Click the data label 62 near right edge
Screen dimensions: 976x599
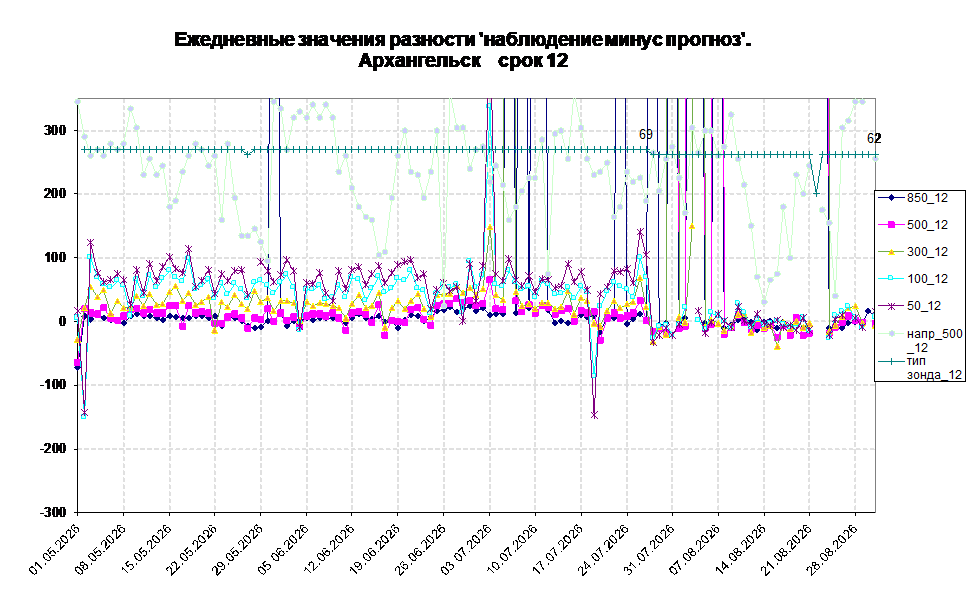[x=874, y=138]
